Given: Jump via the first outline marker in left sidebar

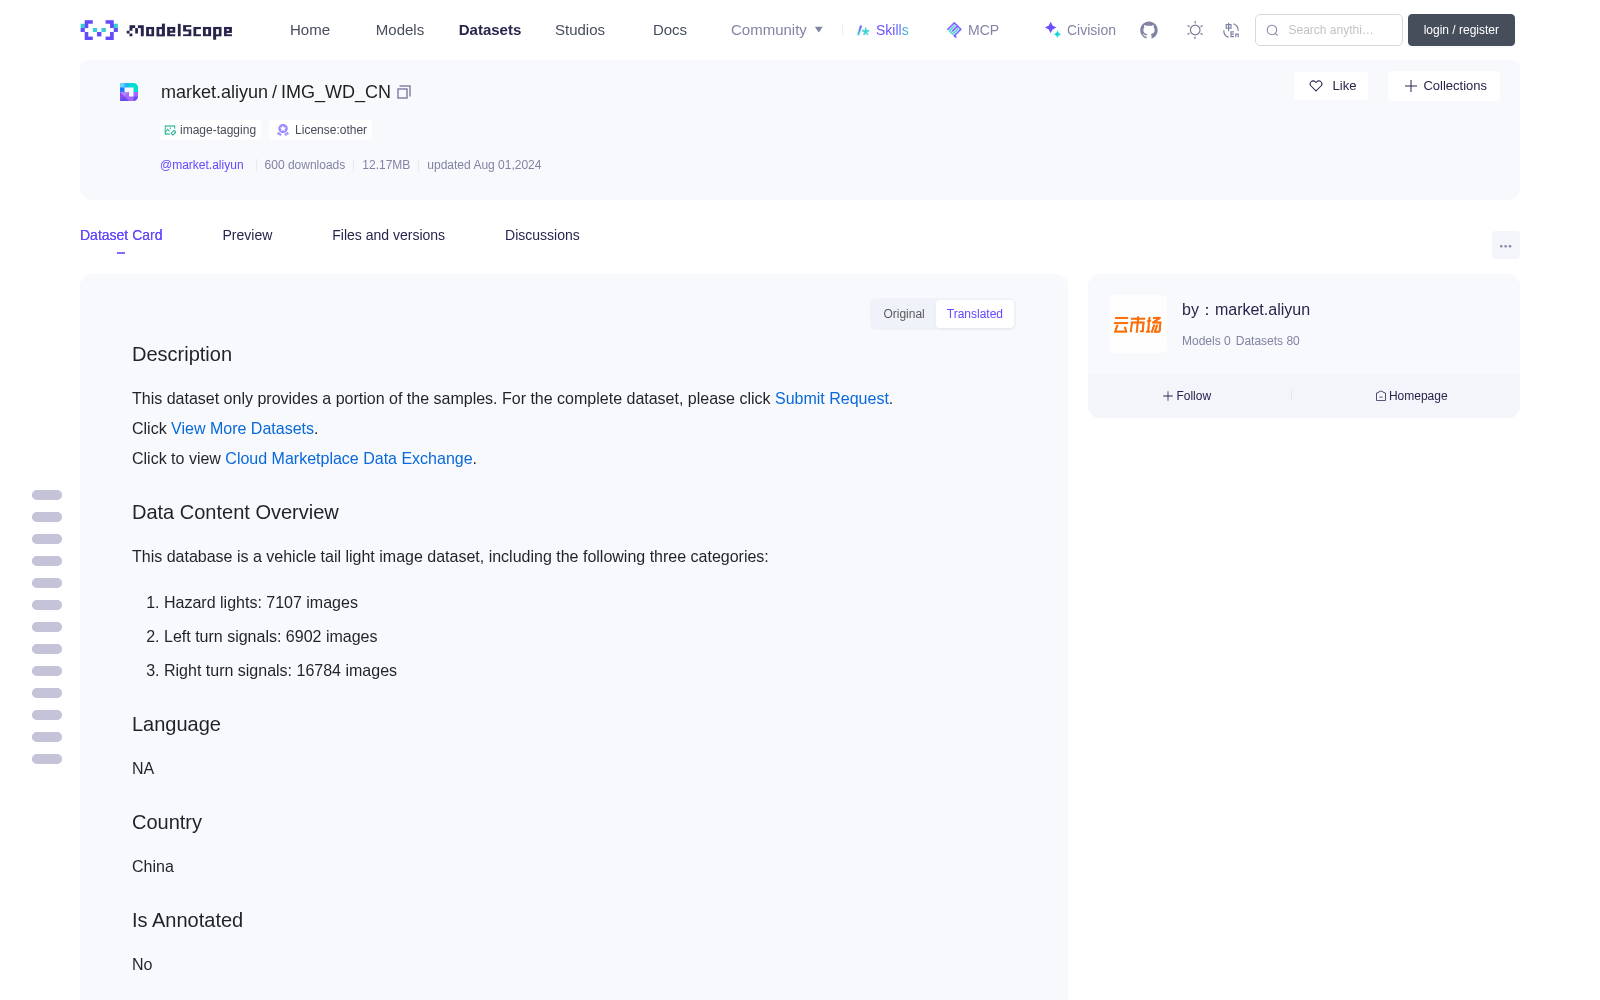Looking at the screenshot, I should click(47, 495).
